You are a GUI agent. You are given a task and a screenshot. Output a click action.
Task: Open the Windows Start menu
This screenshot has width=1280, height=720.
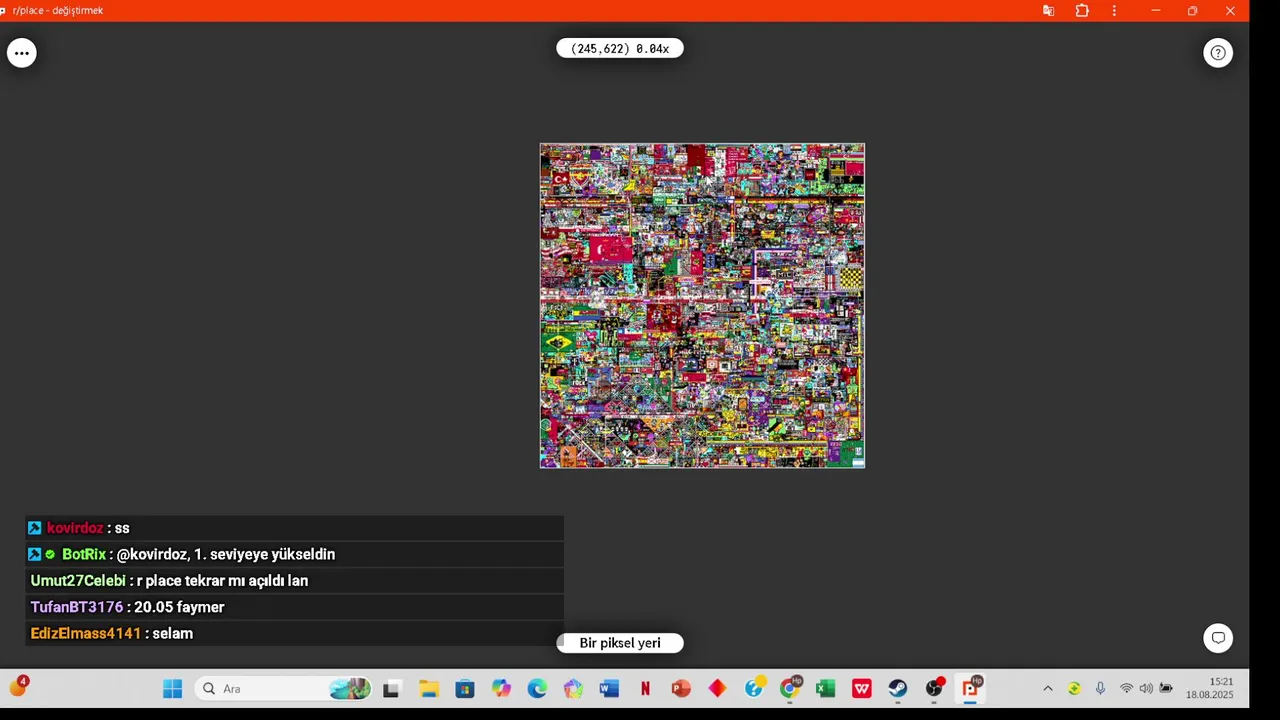172,688
